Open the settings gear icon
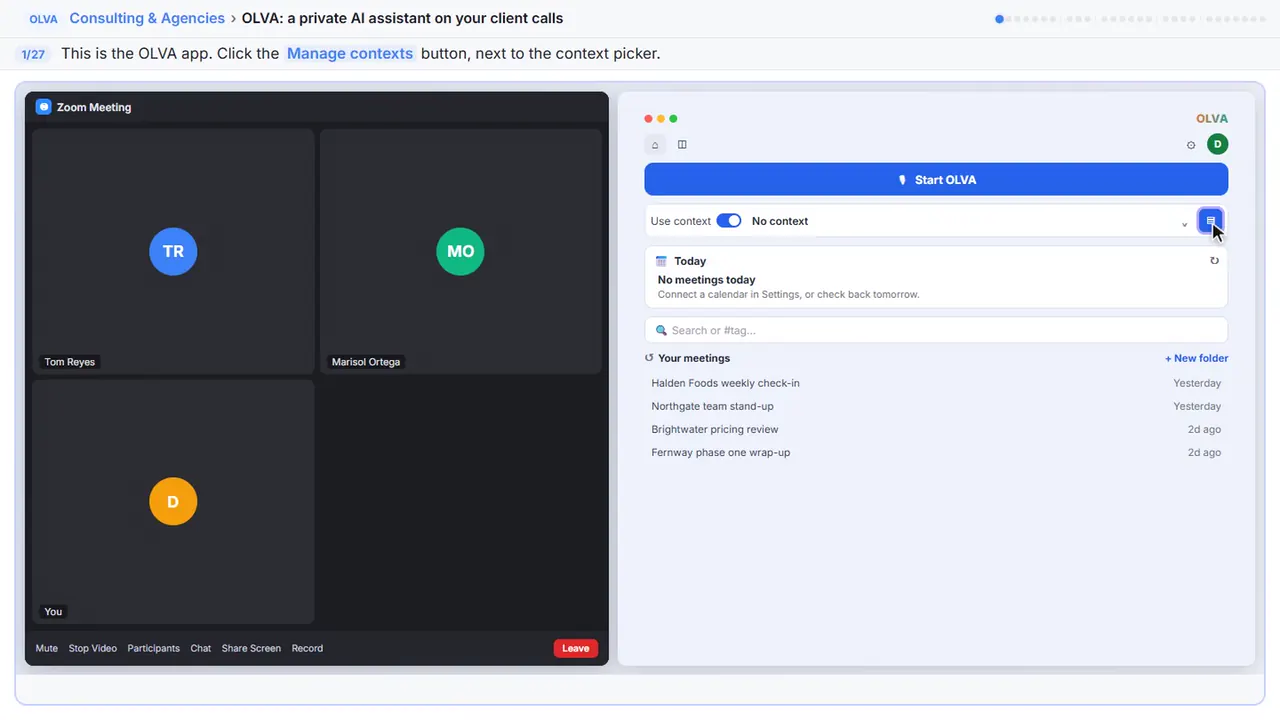Screen dimensions: 1280x720 pyautogui.click(x=1191, y=145)
